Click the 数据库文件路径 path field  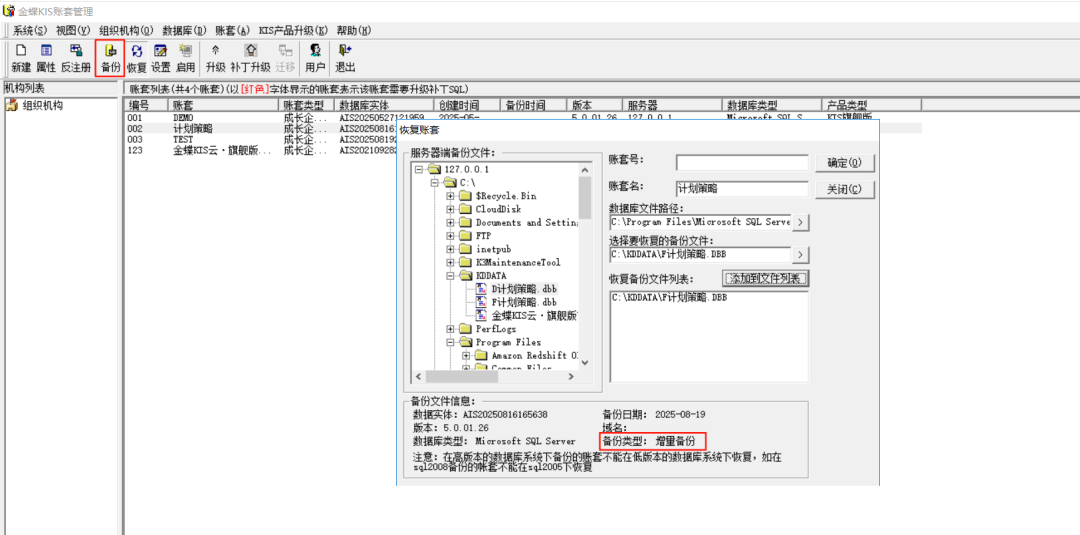pos(700,222)
